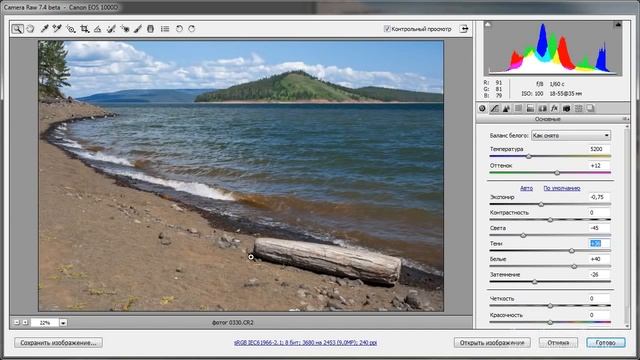Click the Затемнение slider handle
This screenshot has width=640, height=360.
pyautogui.click(x=535, y=282)
